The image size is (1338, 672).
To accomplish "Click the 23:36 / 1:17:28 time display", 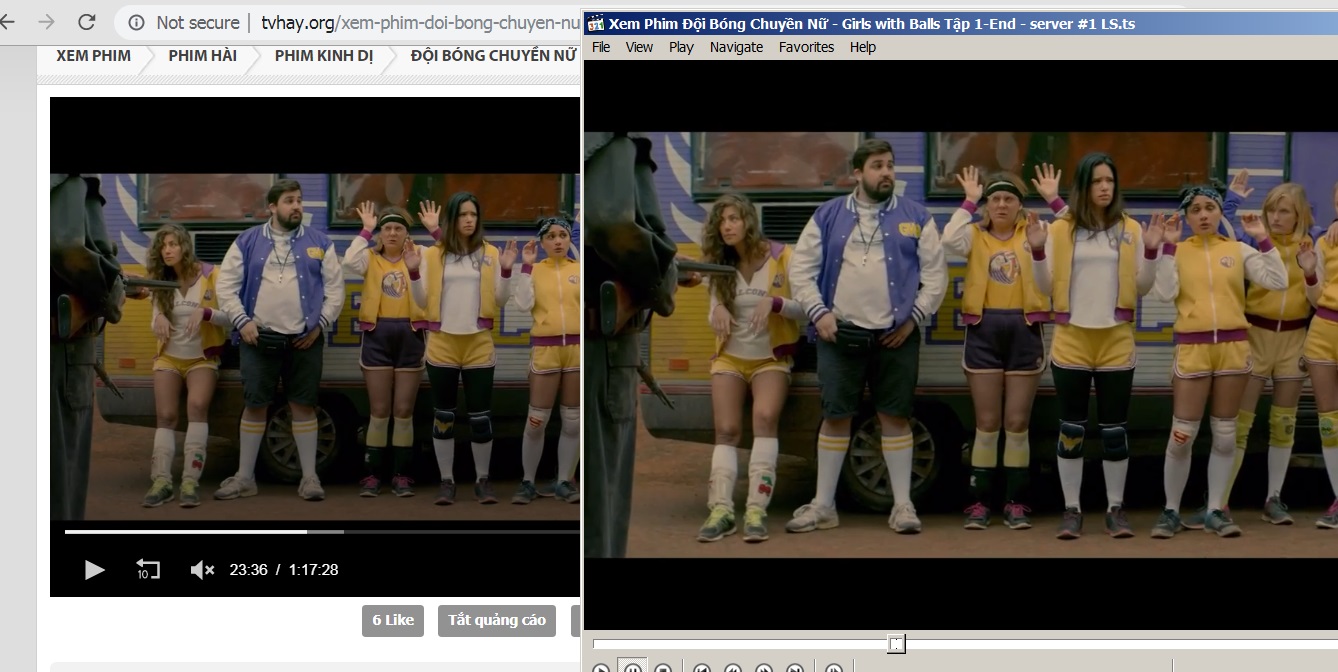I will (284, 570).
